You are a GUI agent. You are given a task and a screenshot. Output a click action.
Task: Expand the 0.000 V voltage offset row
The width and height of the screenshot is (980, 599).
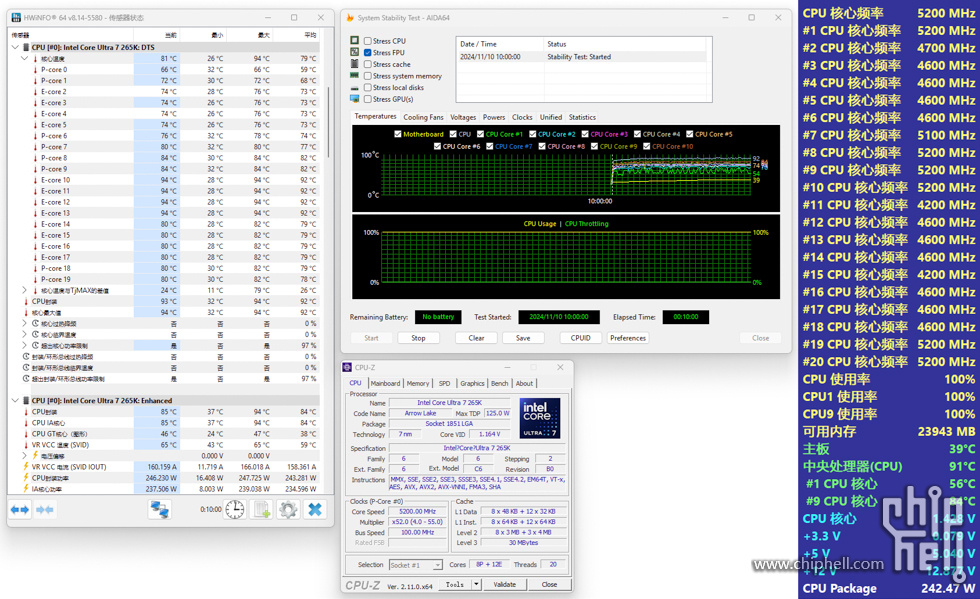pyautogui.click(x=24, y=456)
